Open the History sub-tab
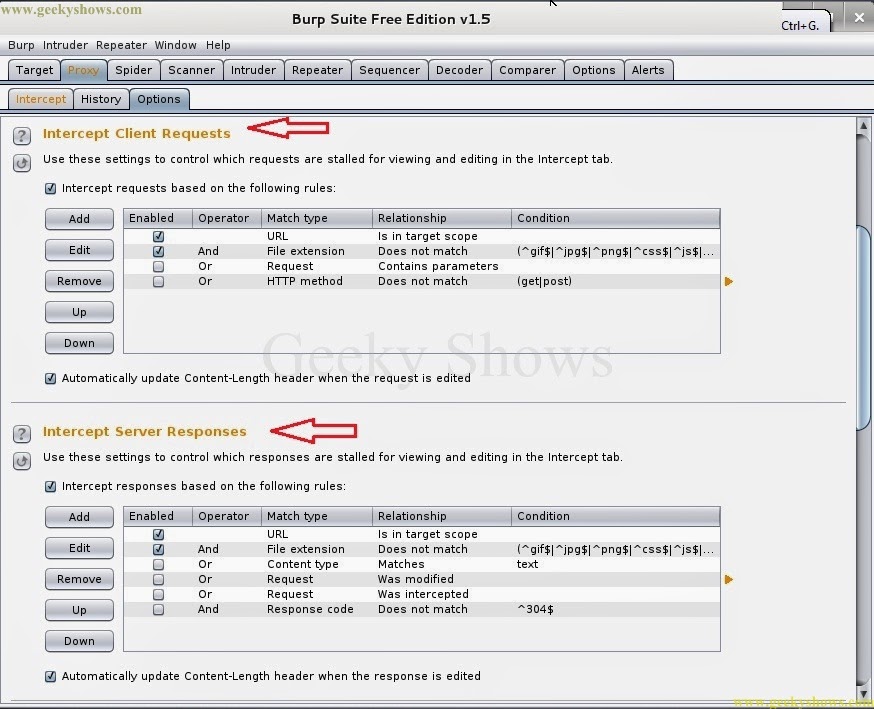Viewport: 874px width, 709px height. point(101,99)
